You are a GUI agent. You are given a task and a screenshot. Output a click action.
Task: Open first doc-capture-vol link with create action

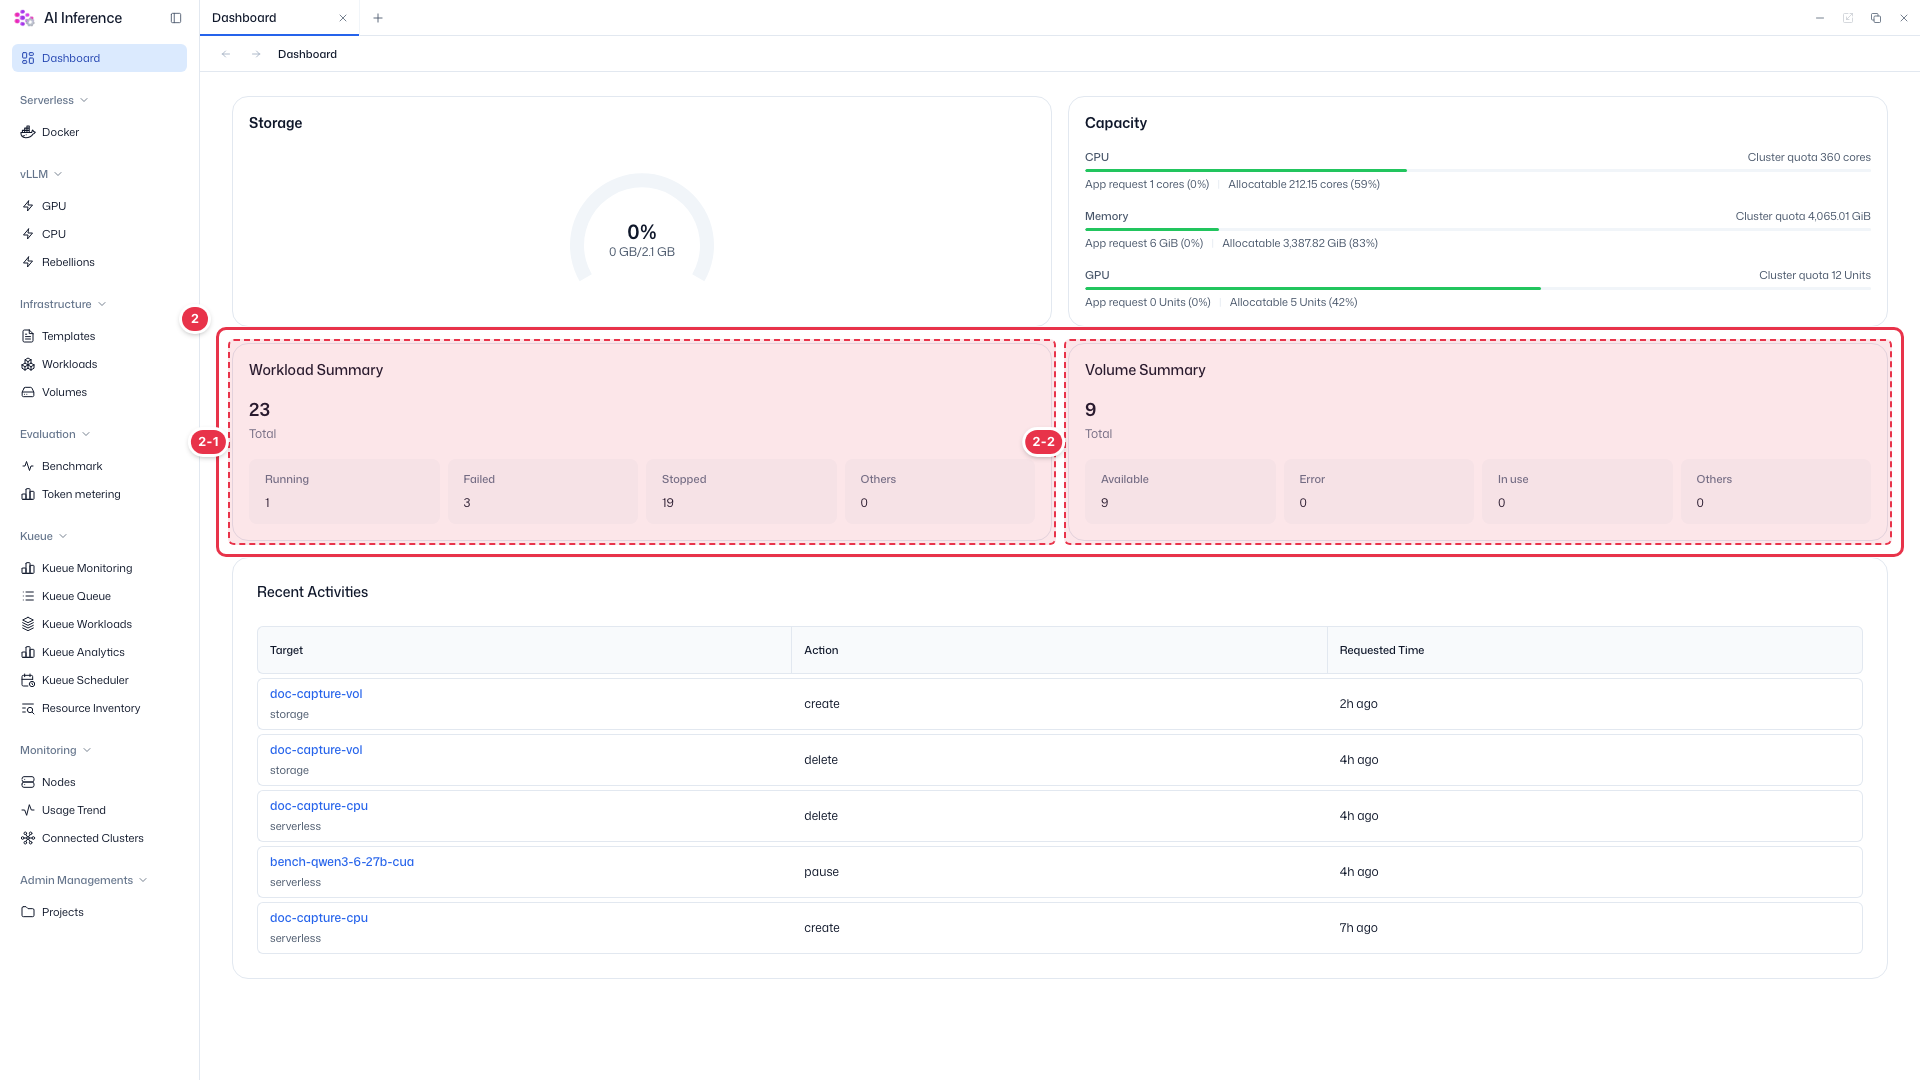click(x=316, y=693)
